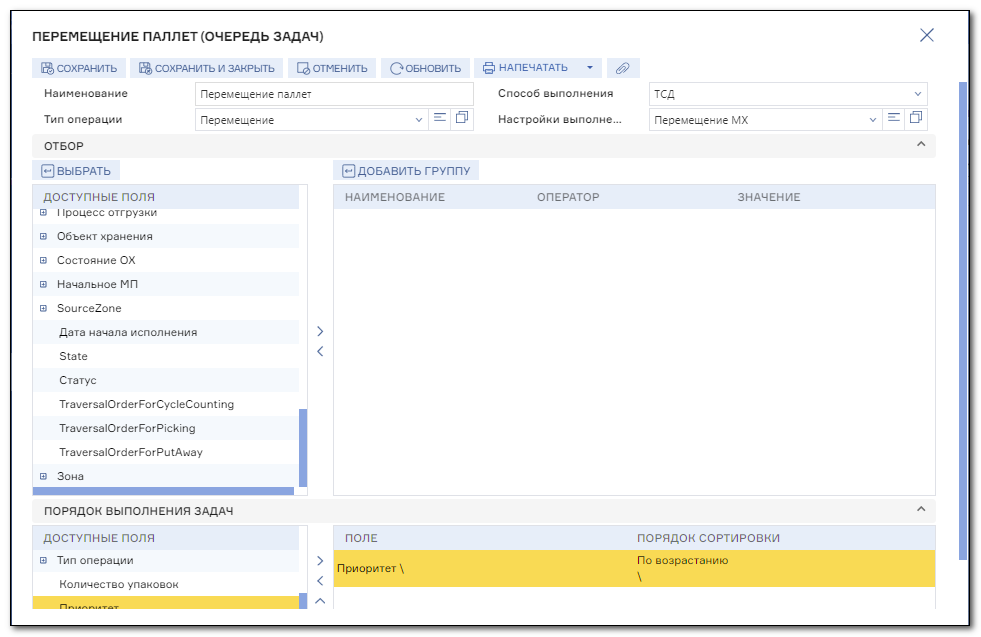The image size is (981, 637).
Task: Click the open-window icon beside Перемещение МХ
Action: pyautogui.click(x=916, y=118)
